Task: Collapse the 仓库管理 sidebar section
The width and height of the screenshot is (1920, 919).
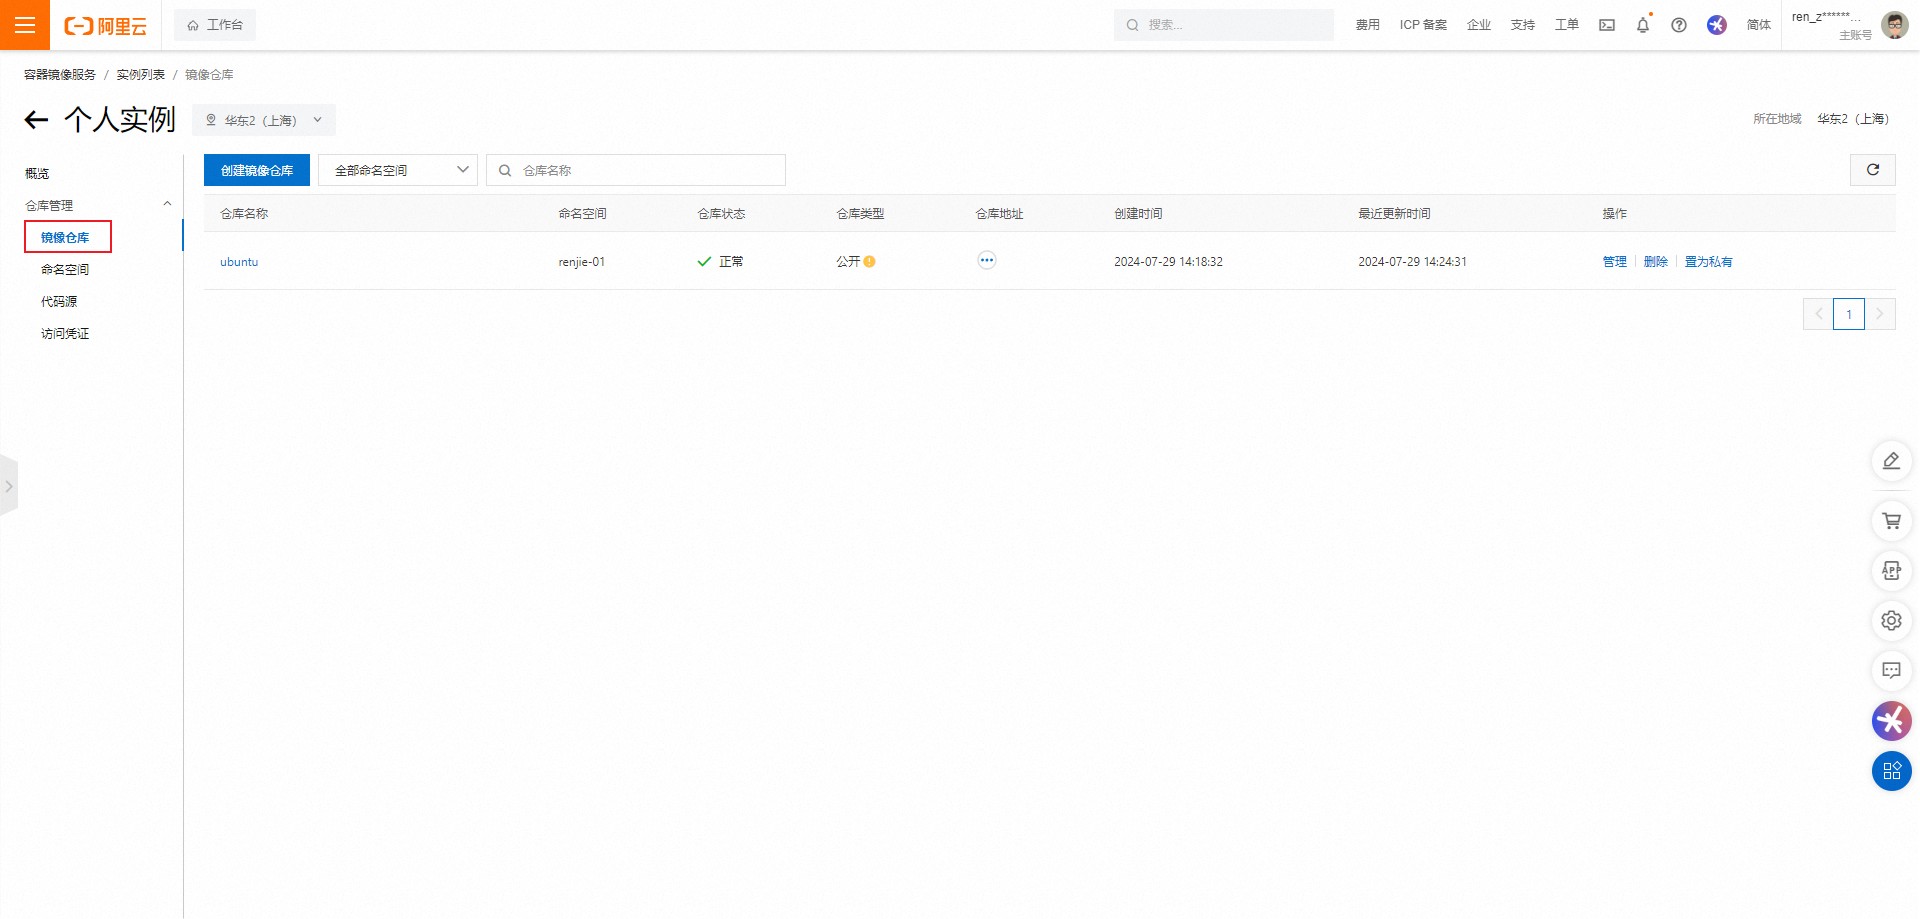Action: 167,204
